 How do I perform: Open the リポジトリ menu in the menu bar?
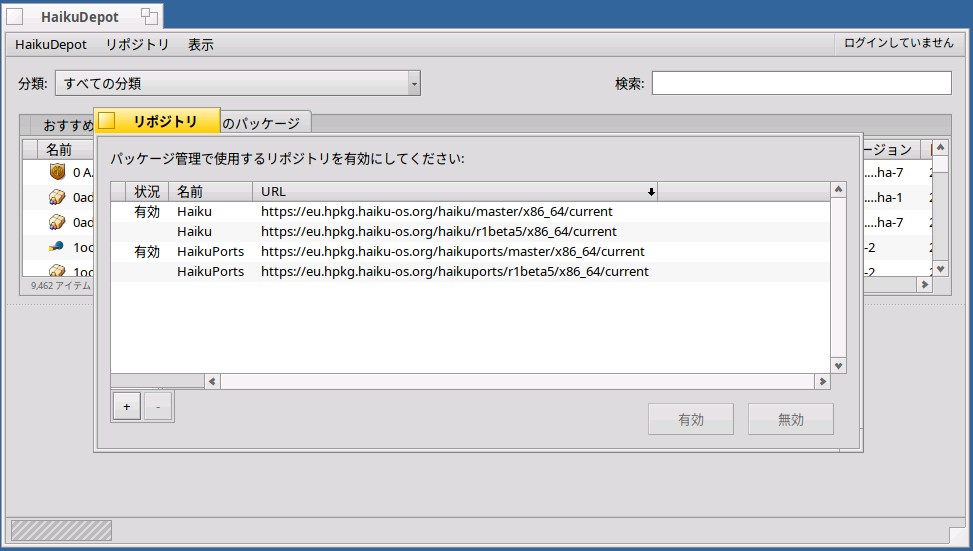click(137, 45)
